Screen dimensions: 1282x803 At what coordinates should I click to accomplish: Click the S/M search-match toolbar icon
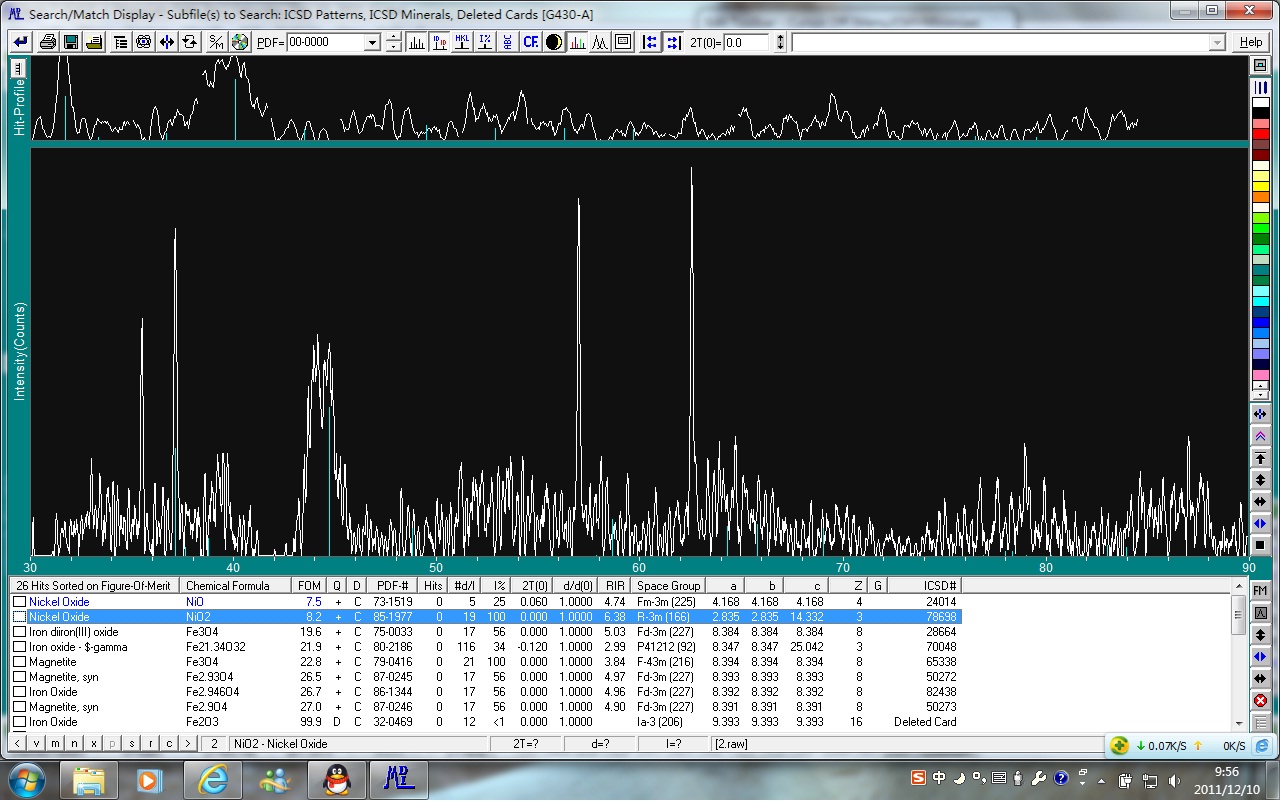(216, 42)
